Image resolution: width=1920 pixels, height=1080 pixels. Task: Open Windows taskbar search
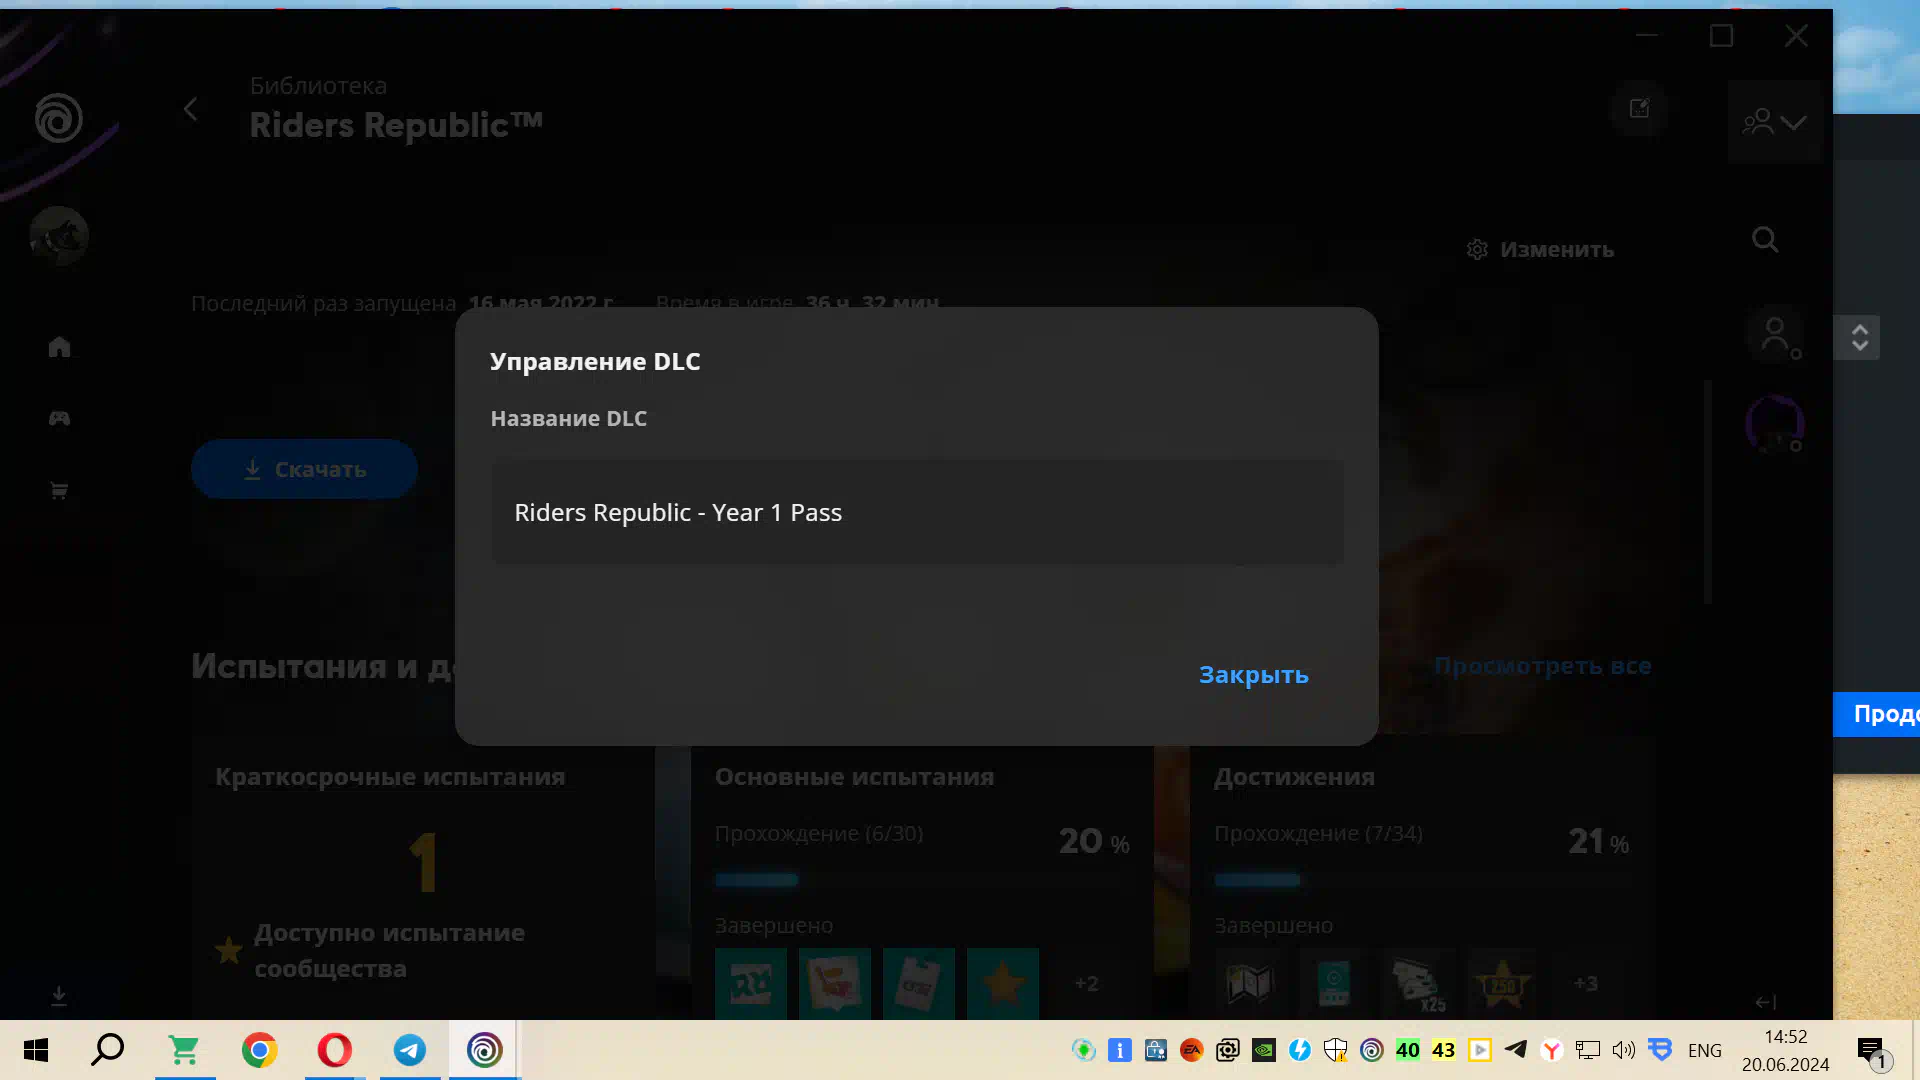pos(108,1050)
